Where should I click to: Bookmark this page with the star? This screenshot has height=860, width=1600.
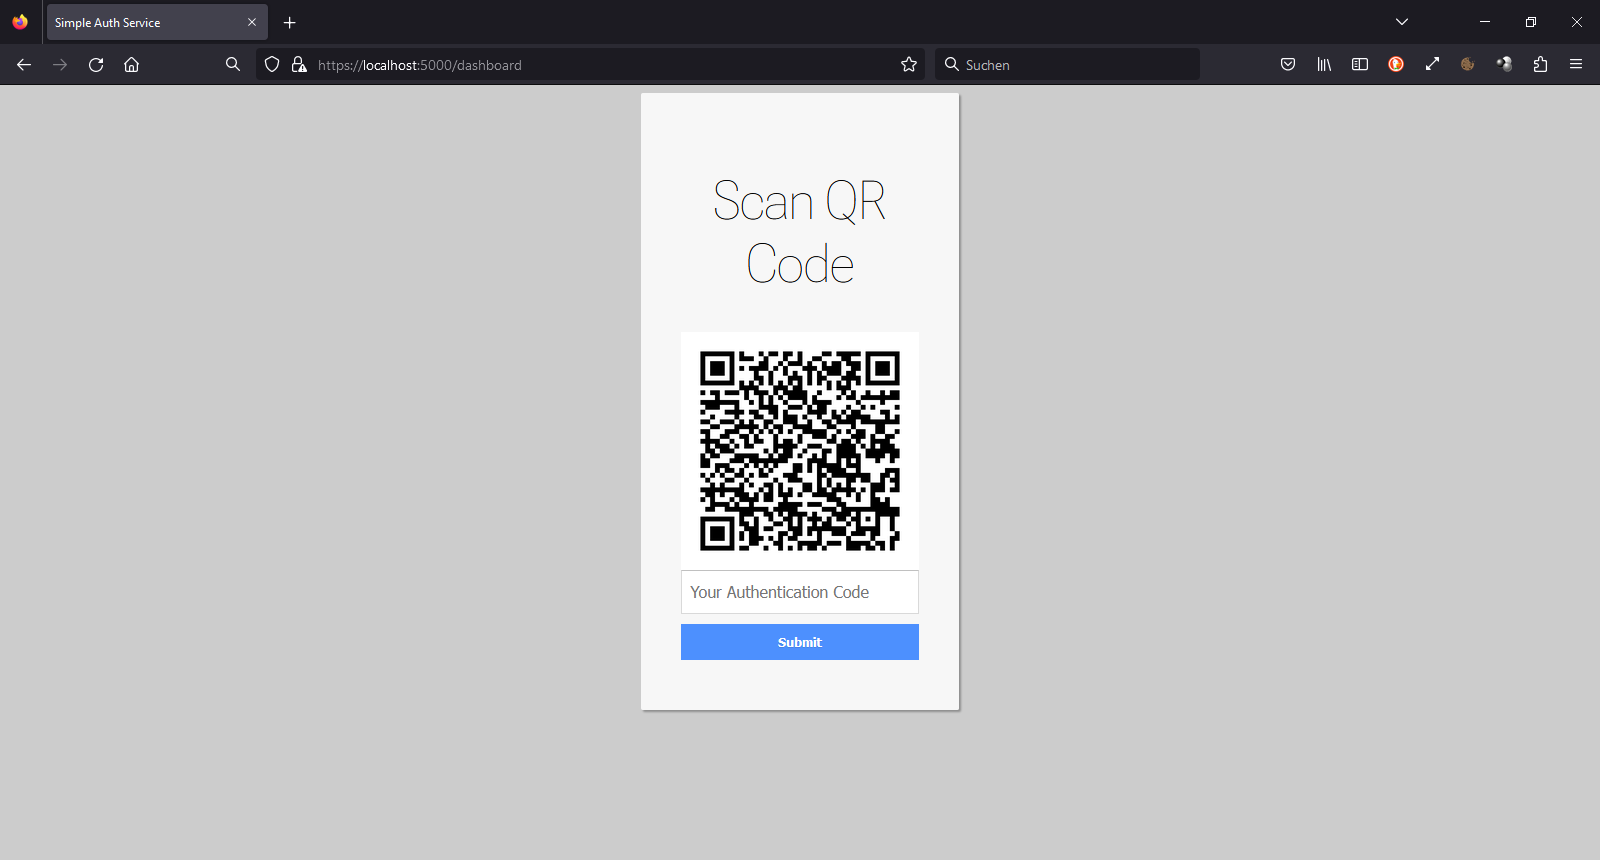[x=909, y=65]
